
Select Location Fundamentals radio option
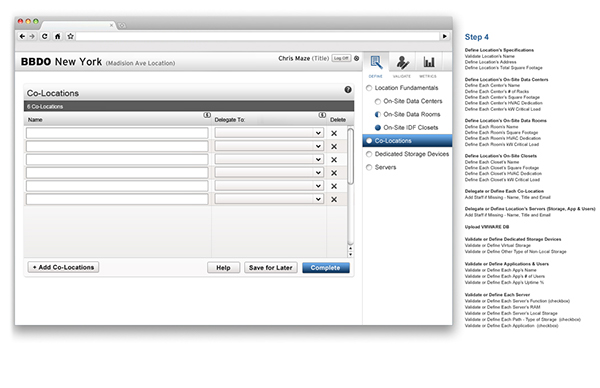coord(369,88)
